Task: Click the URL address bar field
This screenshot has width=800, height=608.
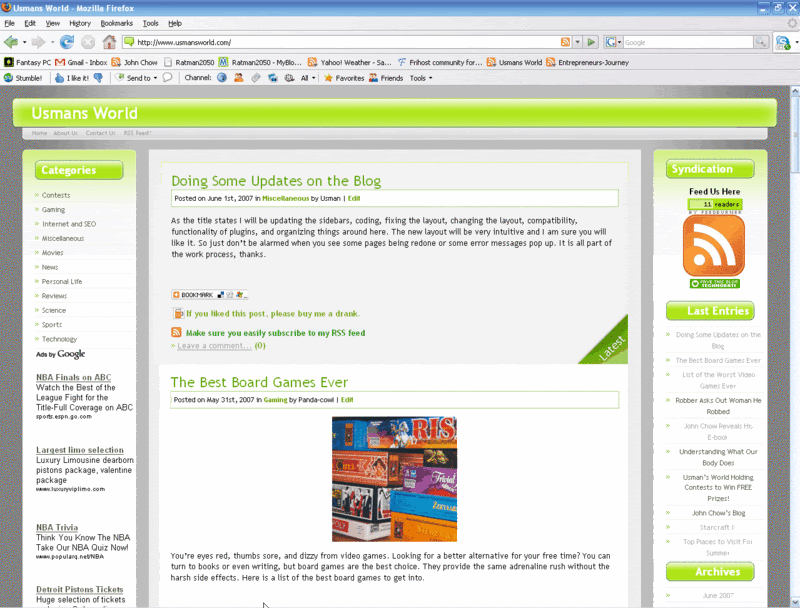Action: coord(340,42)
